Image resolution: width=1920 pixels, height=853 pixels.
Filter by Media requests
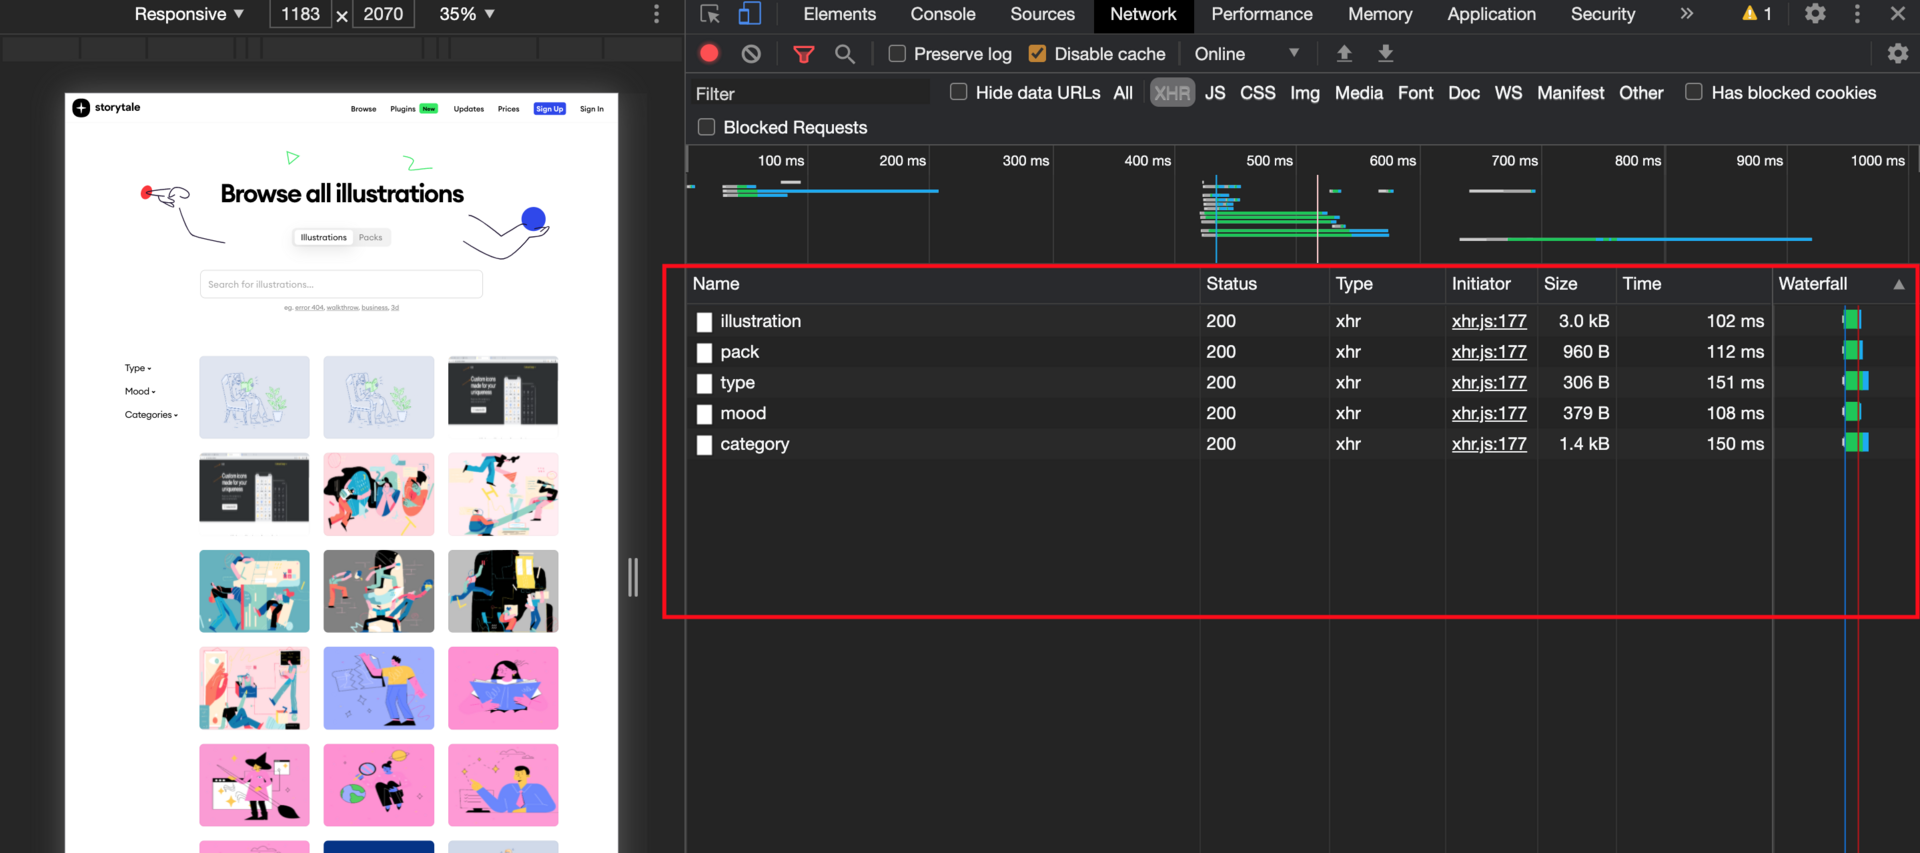1359,93
